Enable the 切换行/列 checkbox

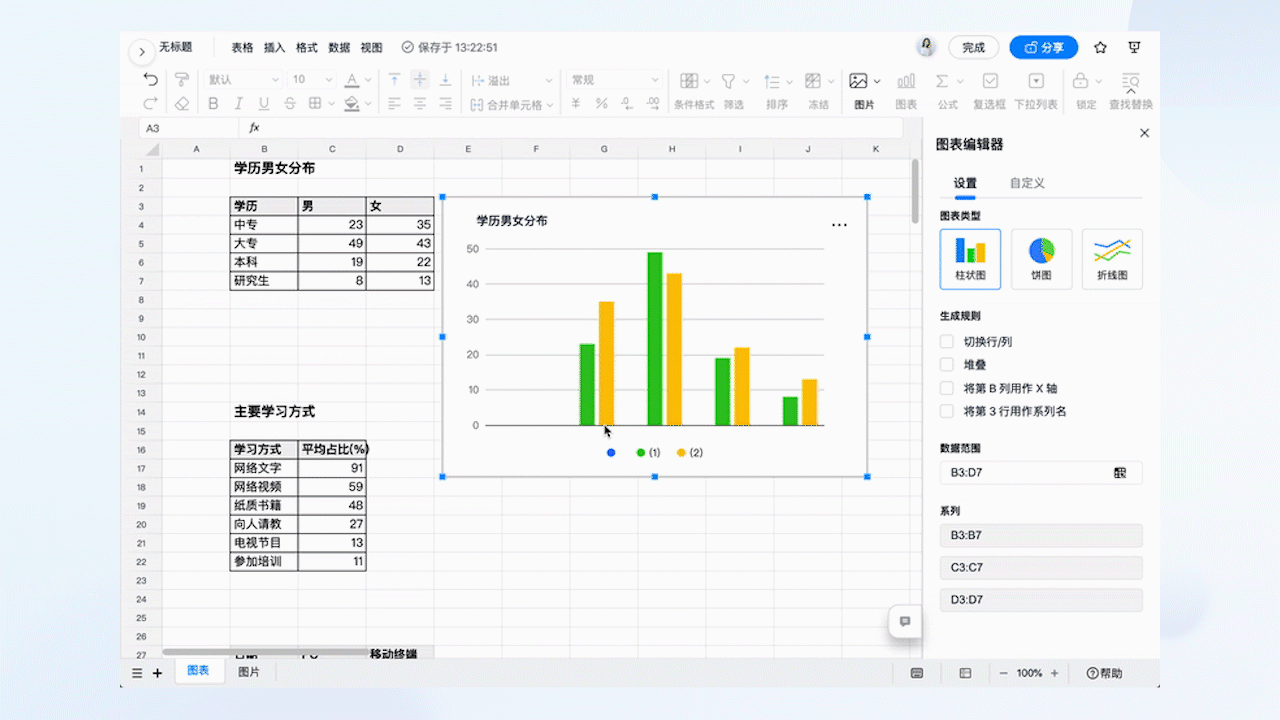click(945, 341)
